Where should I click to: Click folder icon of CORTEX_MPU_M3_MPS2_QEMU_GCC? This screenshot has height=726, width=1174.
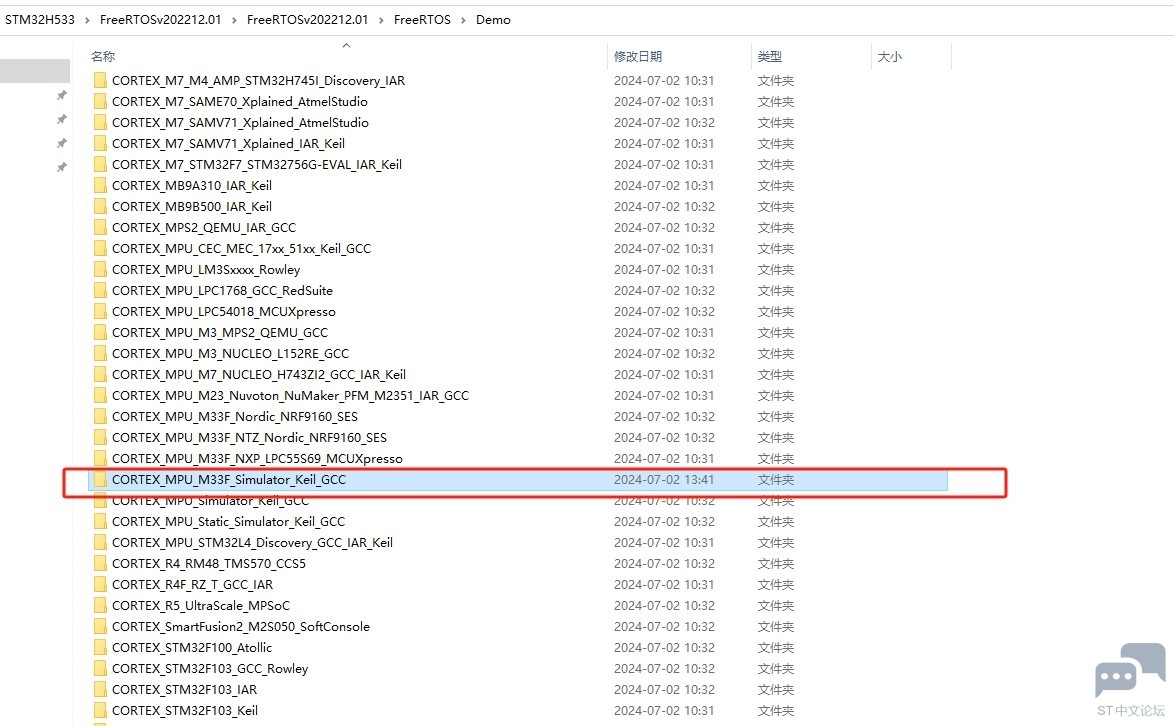100,332
